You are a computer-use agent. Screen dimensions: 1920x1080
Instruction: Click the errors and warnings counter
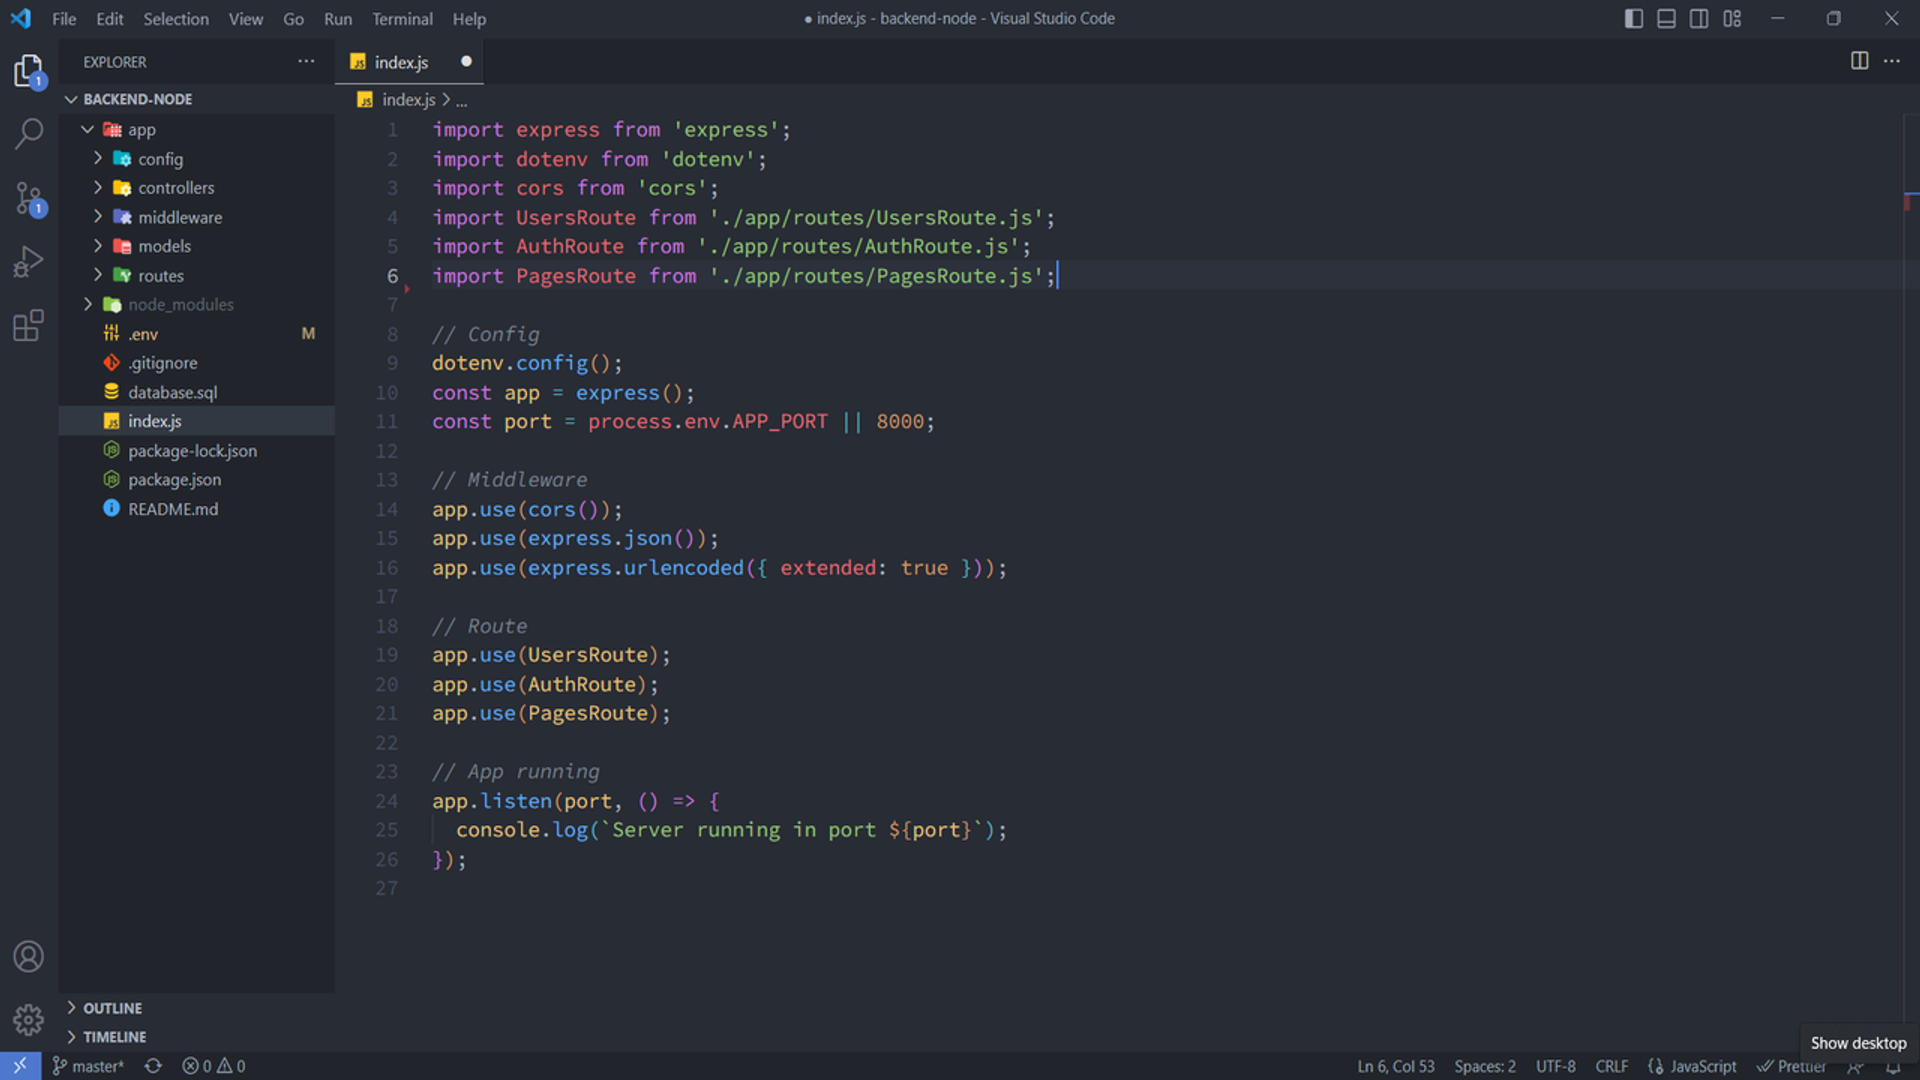pyautogui.click(x=213, y=1066)
